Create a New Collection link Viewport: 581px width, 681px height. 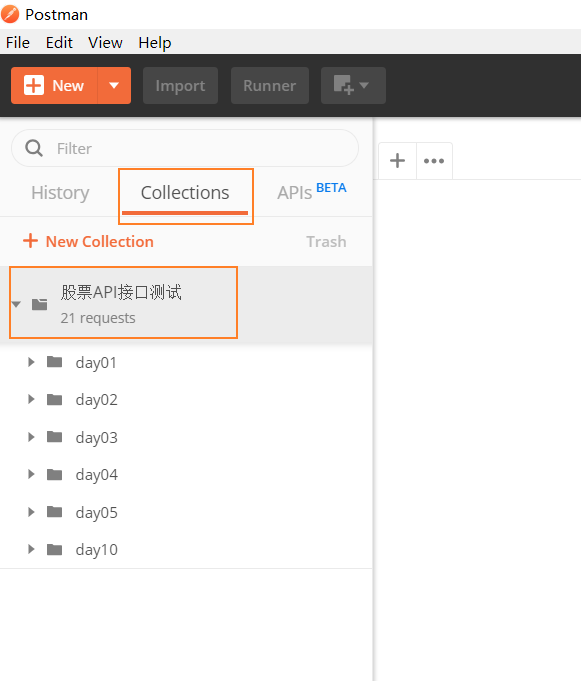[x=88, y=241]
